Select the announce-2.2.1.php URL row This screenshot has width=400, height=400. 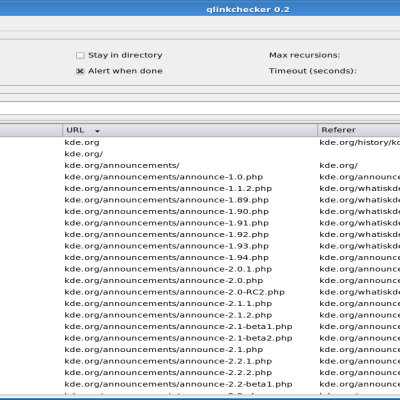point(168,361)
